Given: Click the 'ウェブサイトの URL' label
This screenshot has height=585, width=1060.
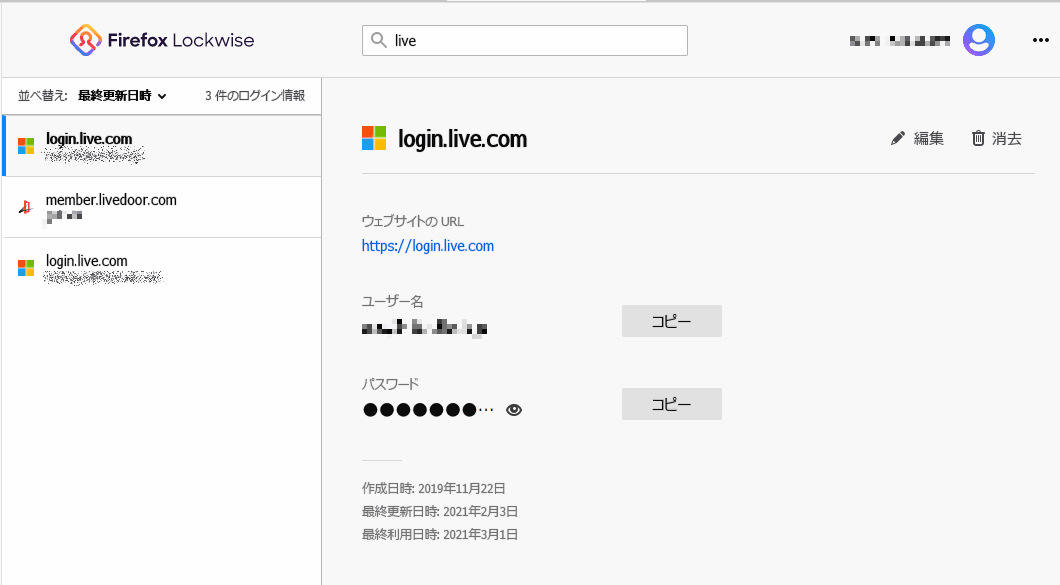Looking at the screenshot, I should (x=413, y=221).
